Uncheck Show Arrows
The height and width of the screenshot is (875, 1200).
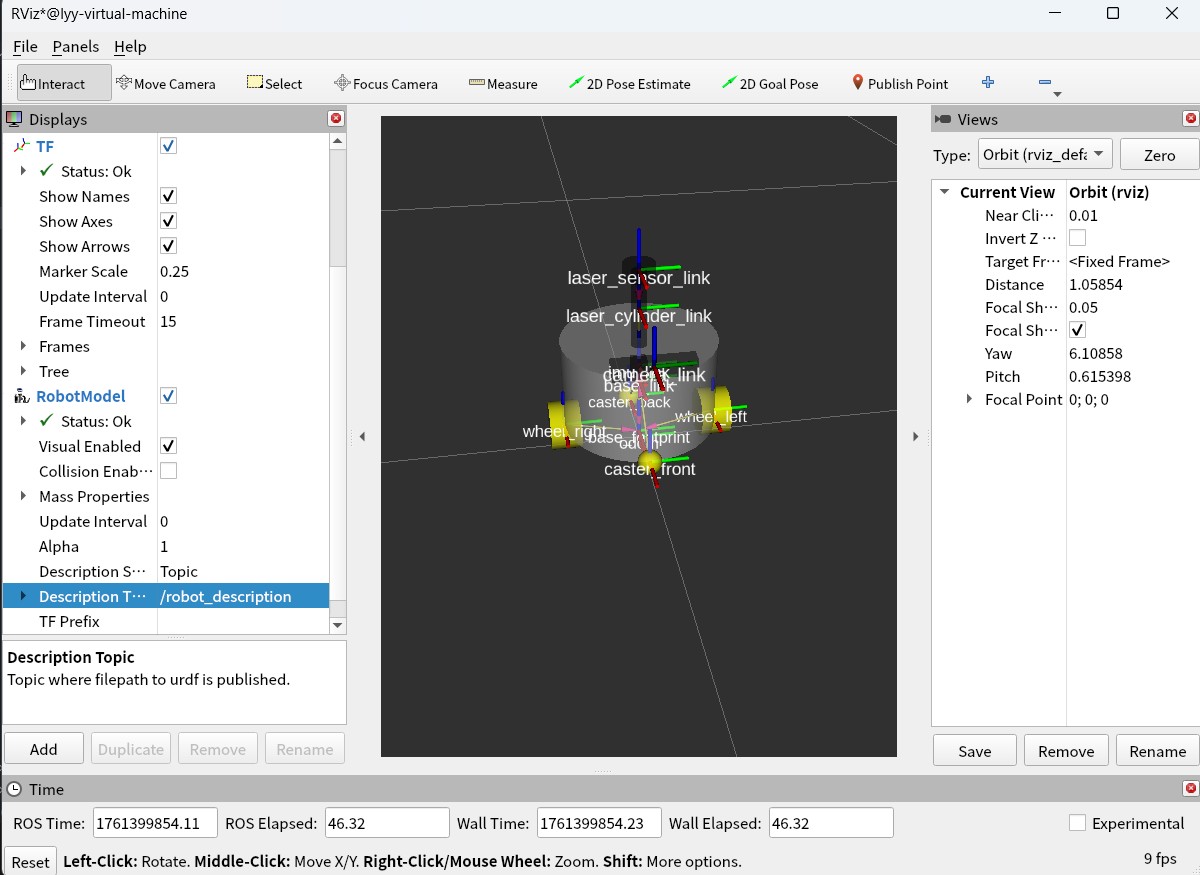coord(168,246)
